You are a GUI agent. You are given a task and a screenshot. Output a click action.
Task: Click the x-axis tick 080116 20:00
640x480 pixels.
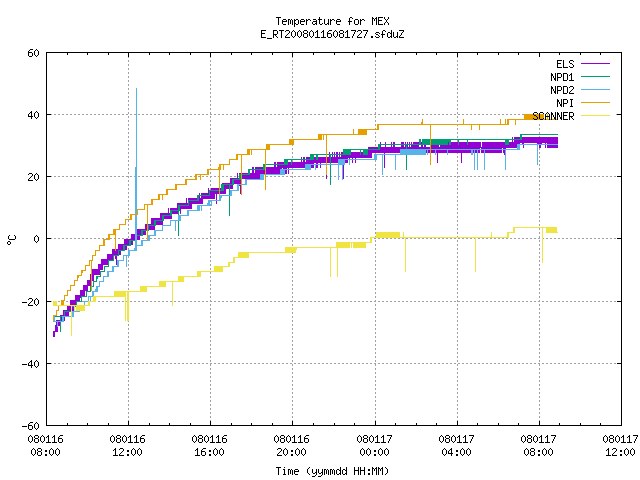(x=292, y=446)
